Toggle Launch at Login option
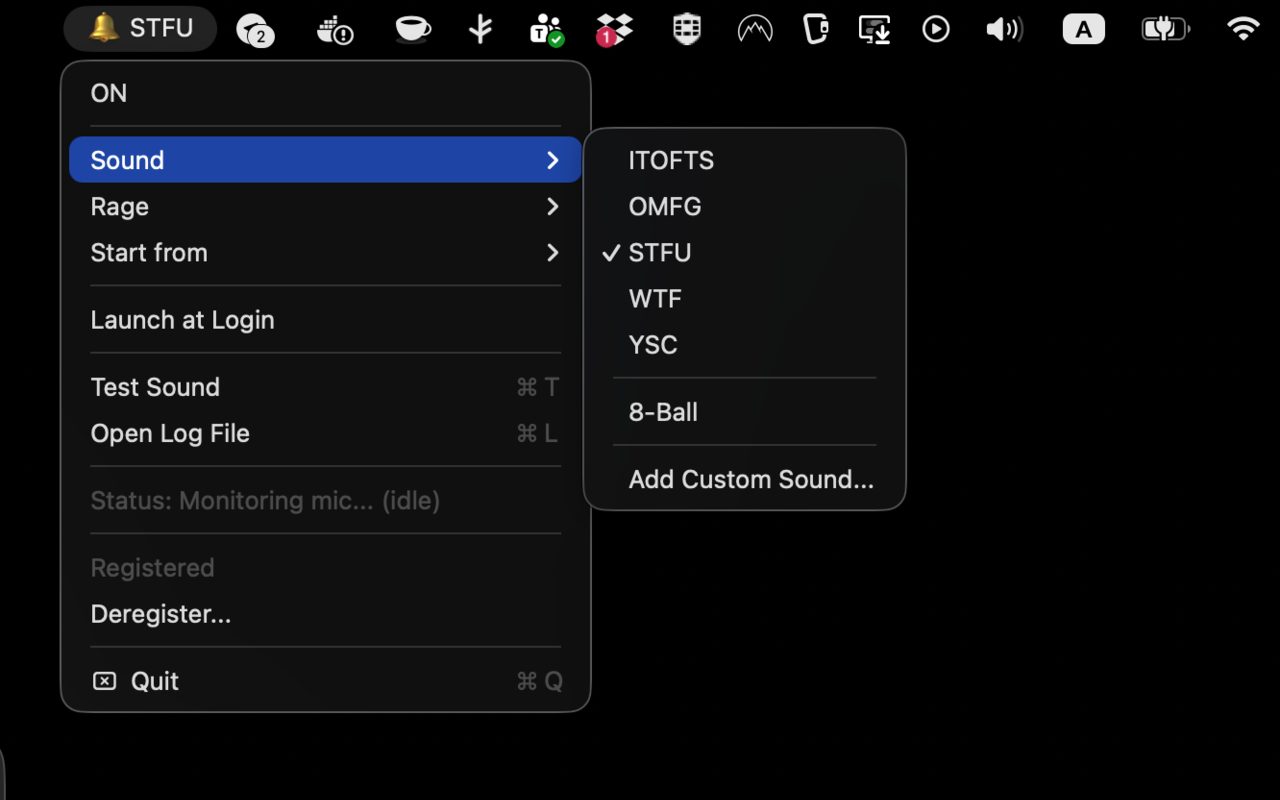 [x=182, y=320]
